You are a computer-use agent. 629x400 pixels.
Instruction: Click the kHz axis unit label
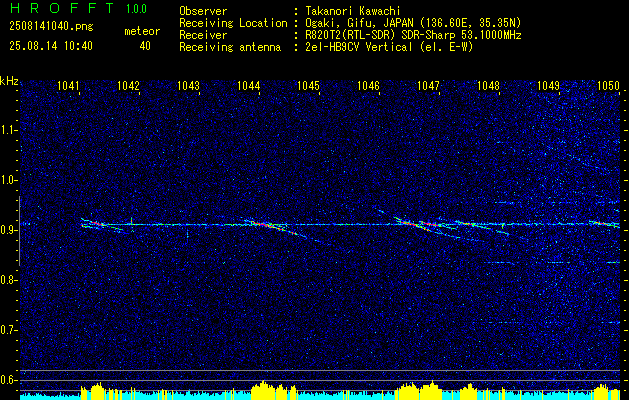9,81
